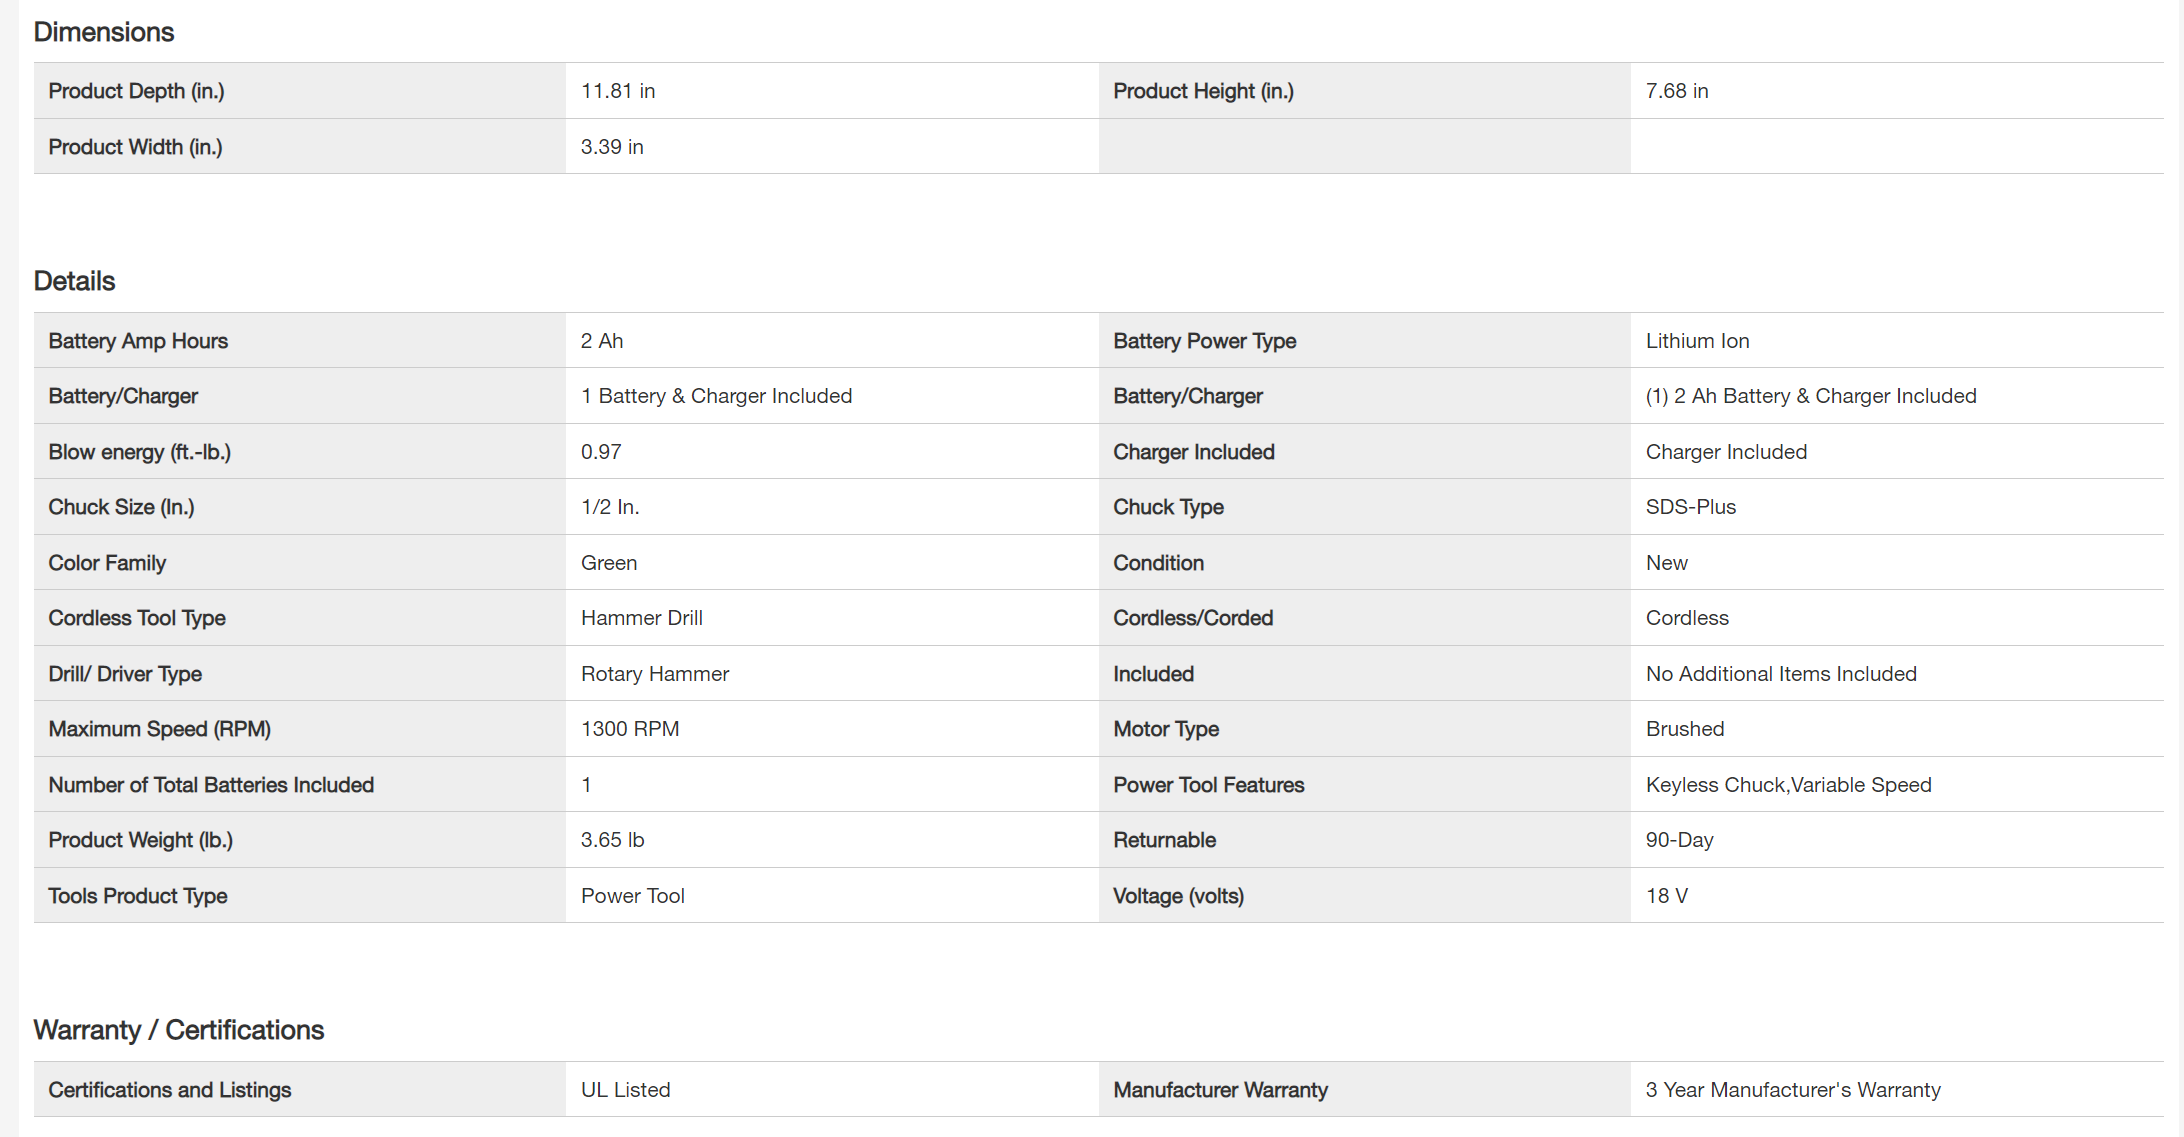This screenshot has height=1137, width=2184.
Task: Click the Voltage value 18 V
Action: [1666, 896]
